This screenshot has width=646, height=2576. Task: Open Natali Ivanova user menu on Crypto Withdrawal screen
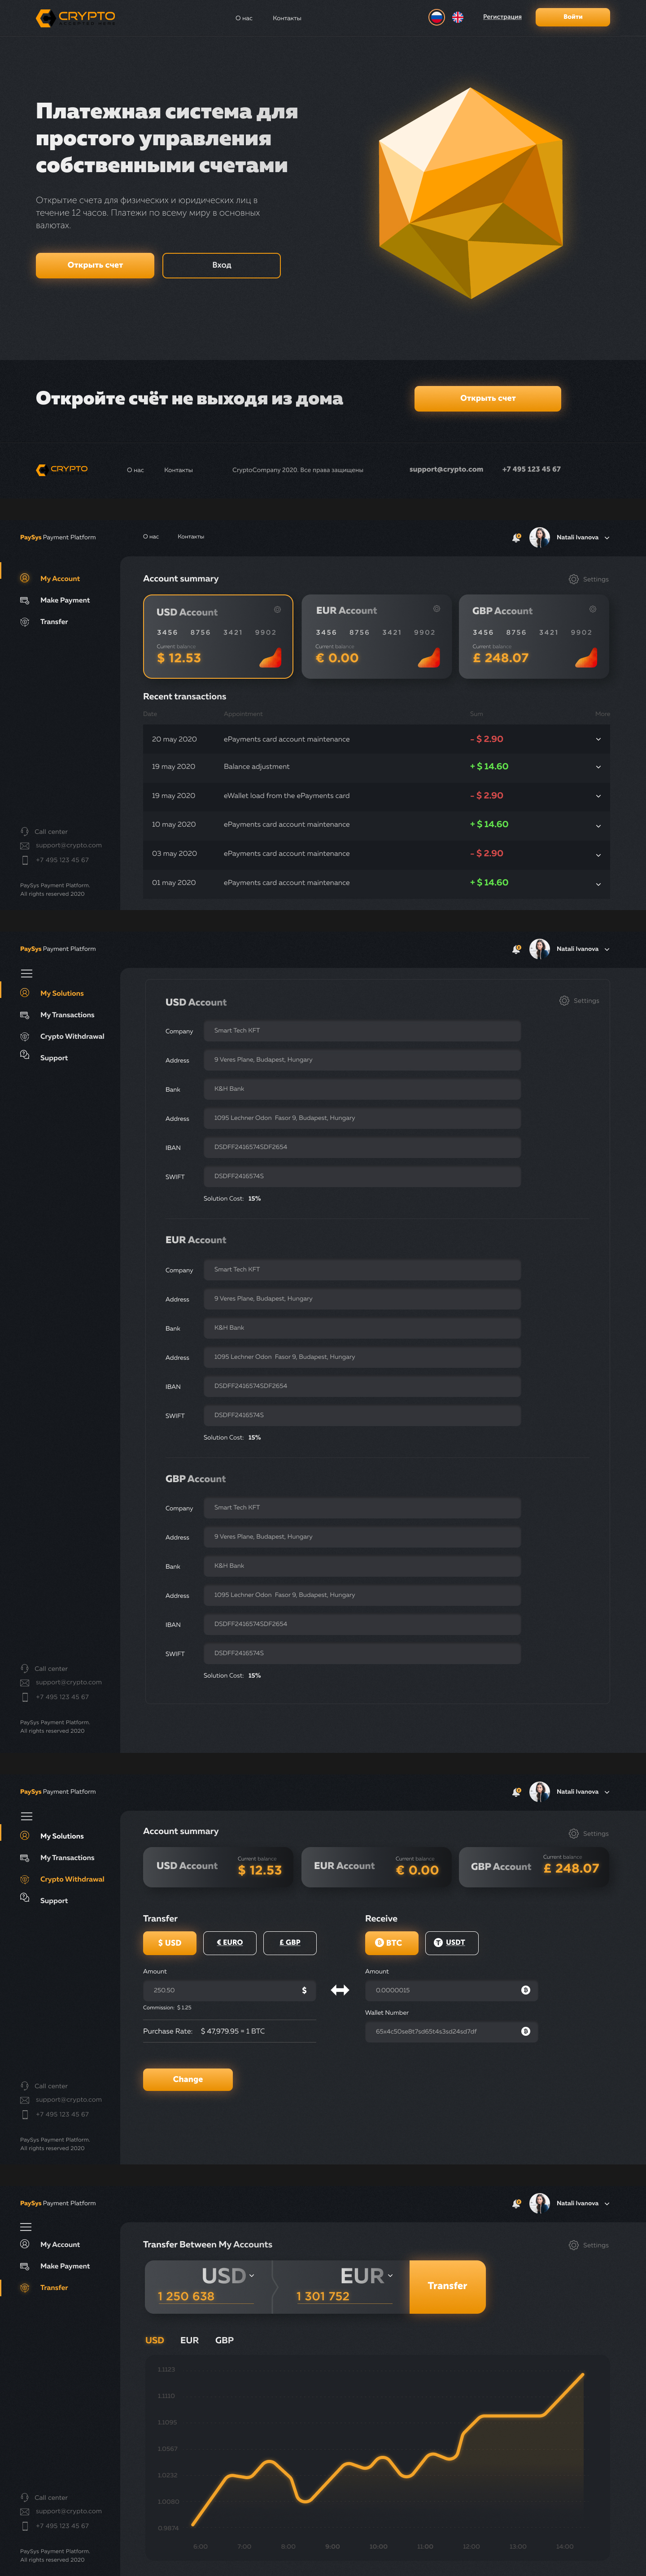(x=607, y=1792)
